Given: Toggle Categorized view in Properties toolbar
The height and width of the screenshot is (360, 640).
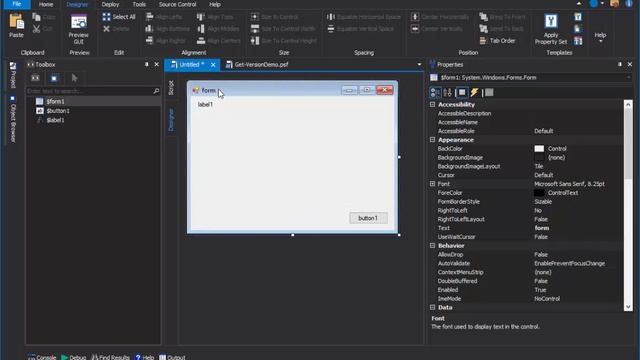Looking at the screenshot, I should (x=435, y=93).
